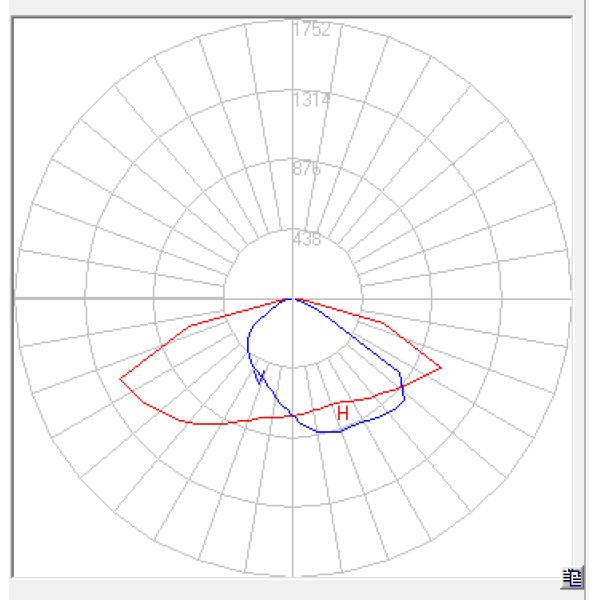The image size is (600, 600).
Task: Click the horizontal axis line's right end
Action: (x=568, y=298)
